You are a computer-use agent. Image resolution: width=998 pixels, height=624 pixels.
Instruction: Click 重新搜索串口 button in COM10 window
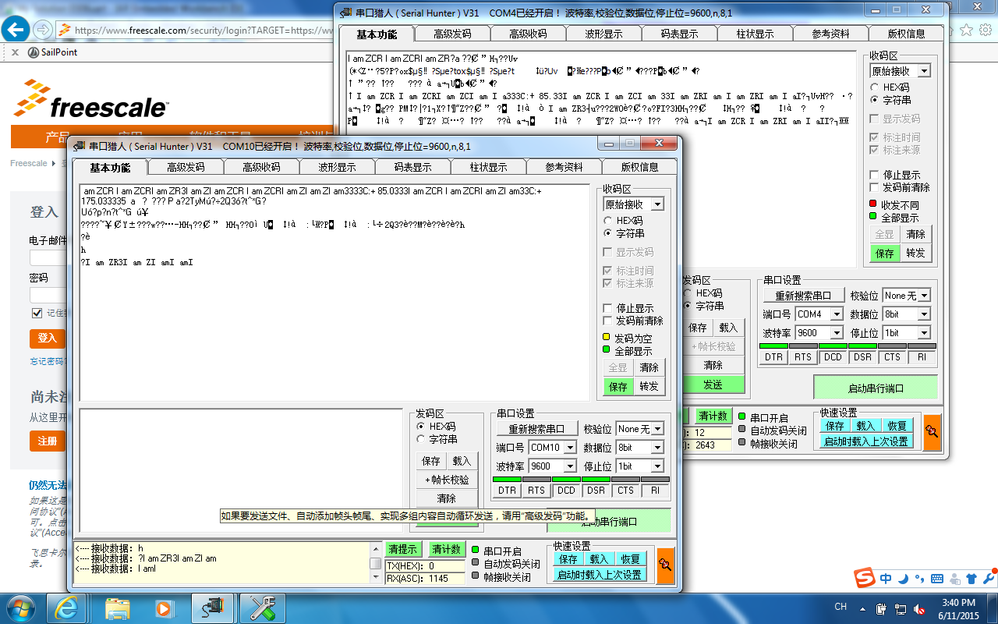click(536, 429)
